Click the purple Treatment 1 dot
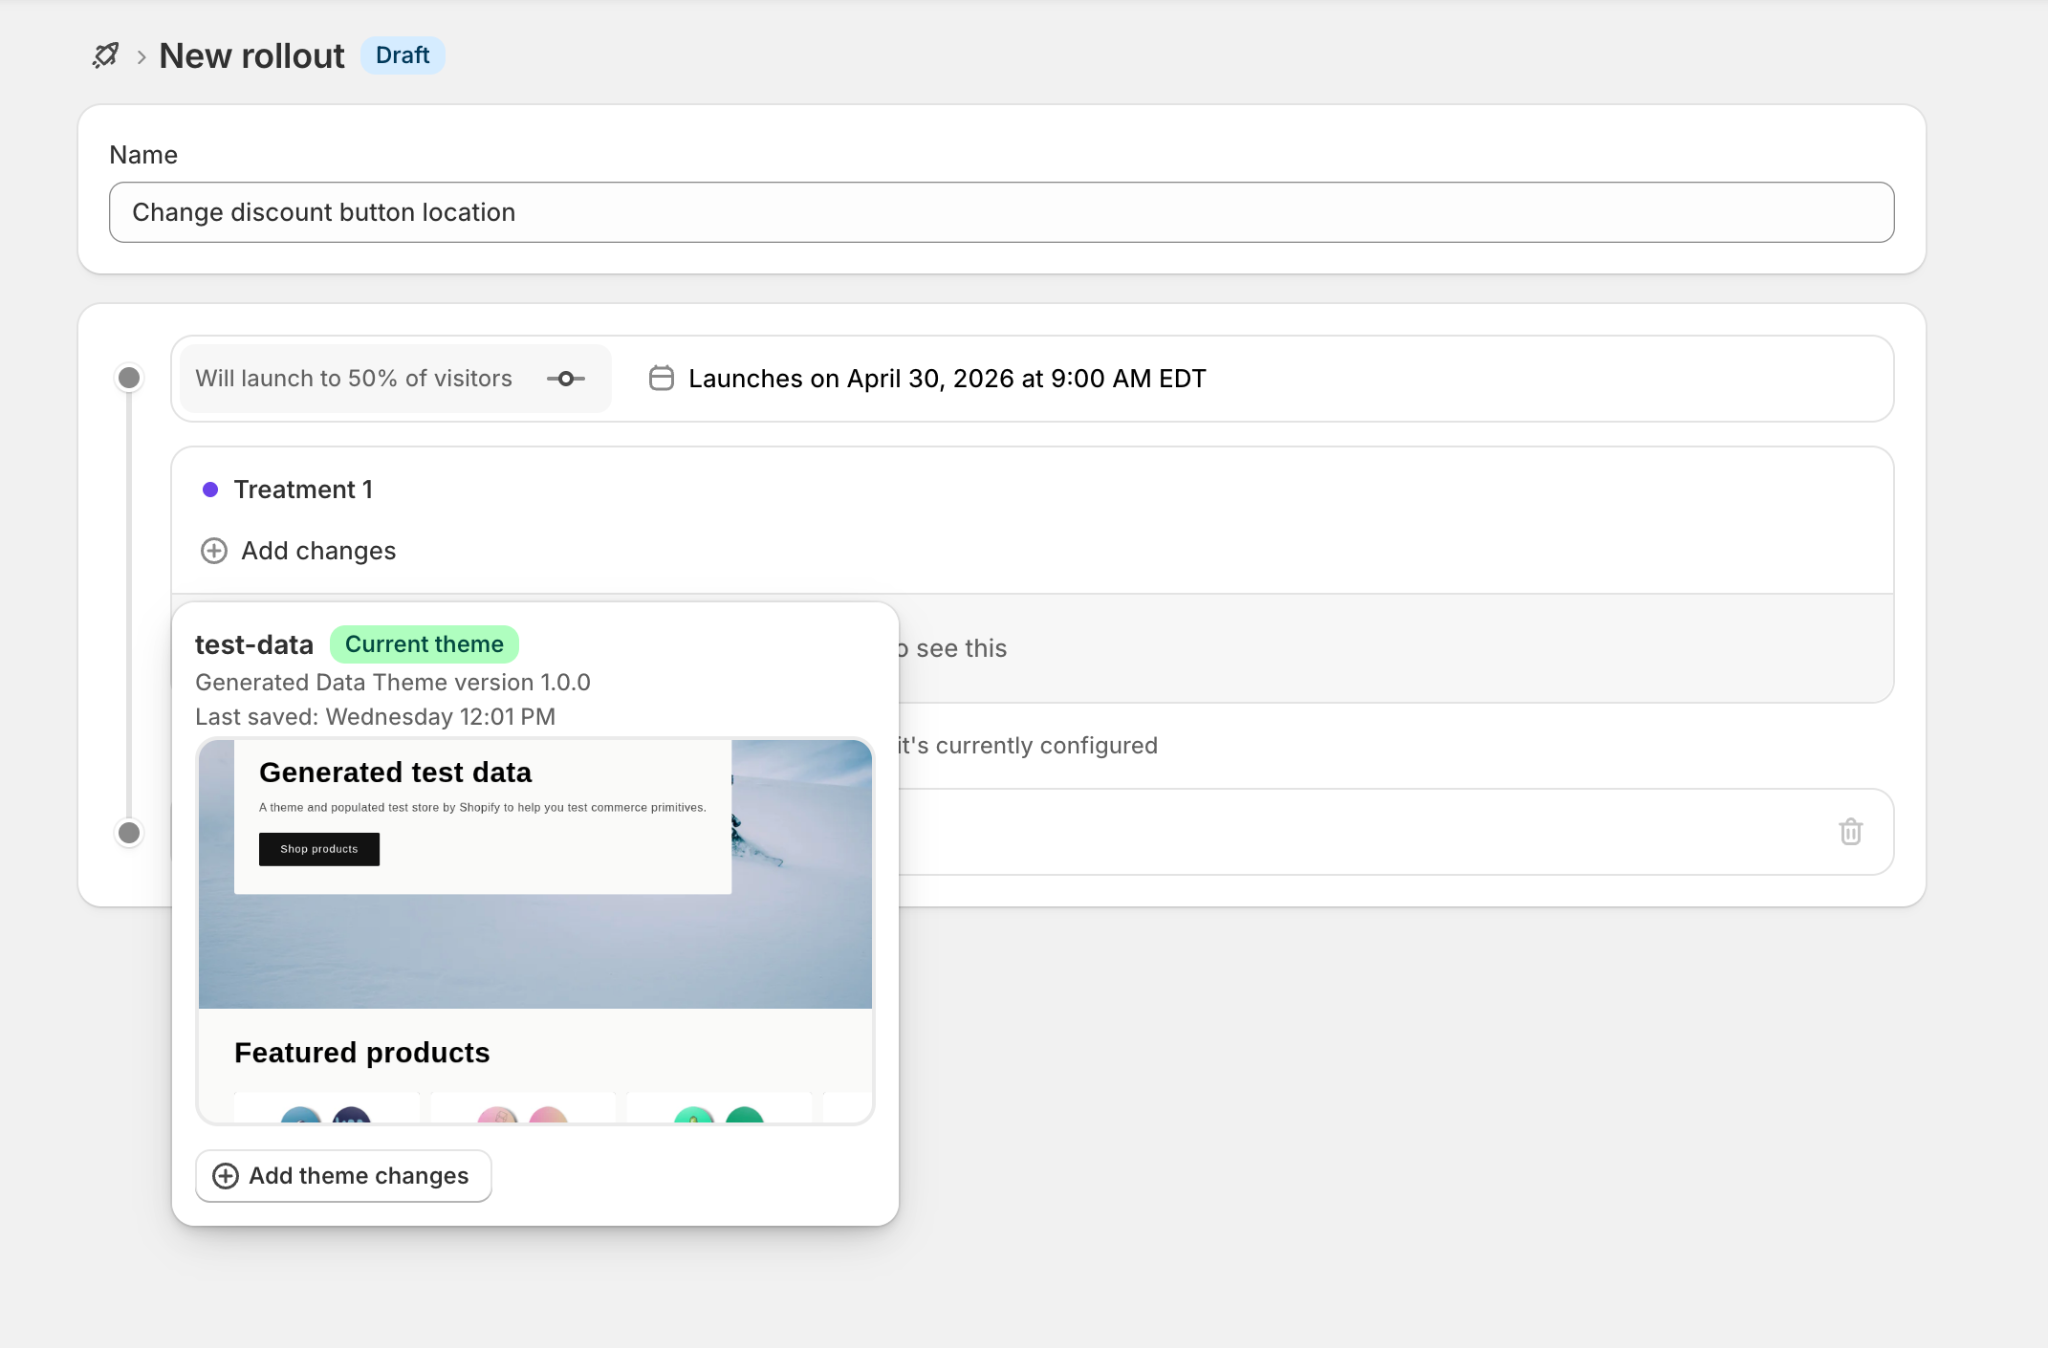 [x=210, y=490]
